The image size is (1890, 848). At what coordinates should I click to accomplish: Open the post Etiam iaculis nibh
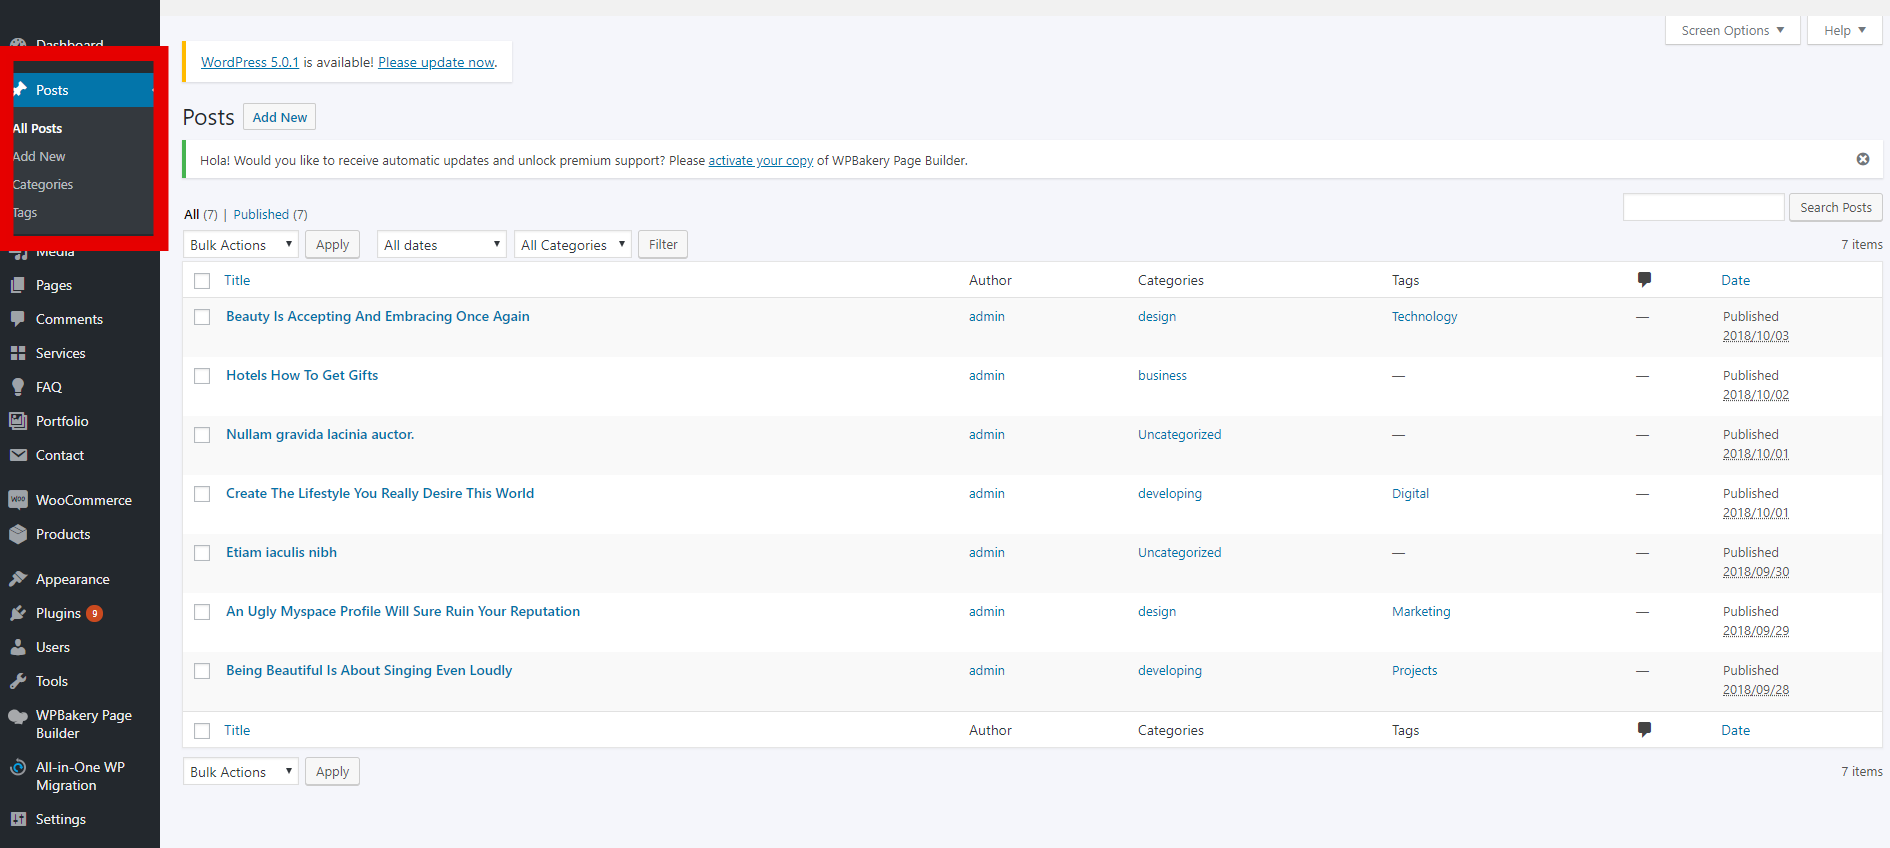[x=281, y=552]
